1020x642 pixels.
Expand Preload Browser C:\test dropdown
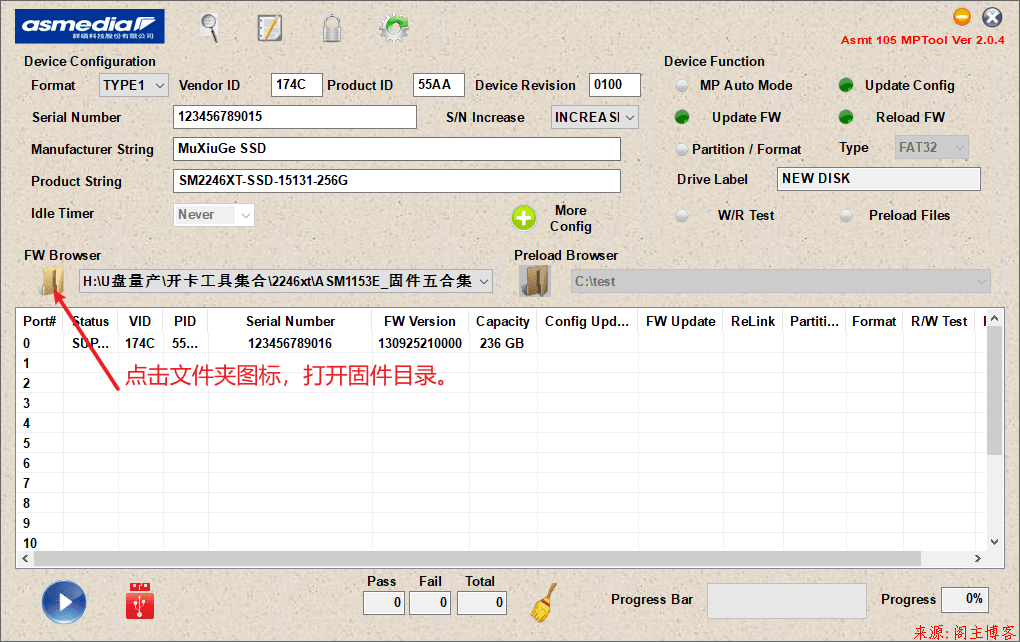pos(982,281)
